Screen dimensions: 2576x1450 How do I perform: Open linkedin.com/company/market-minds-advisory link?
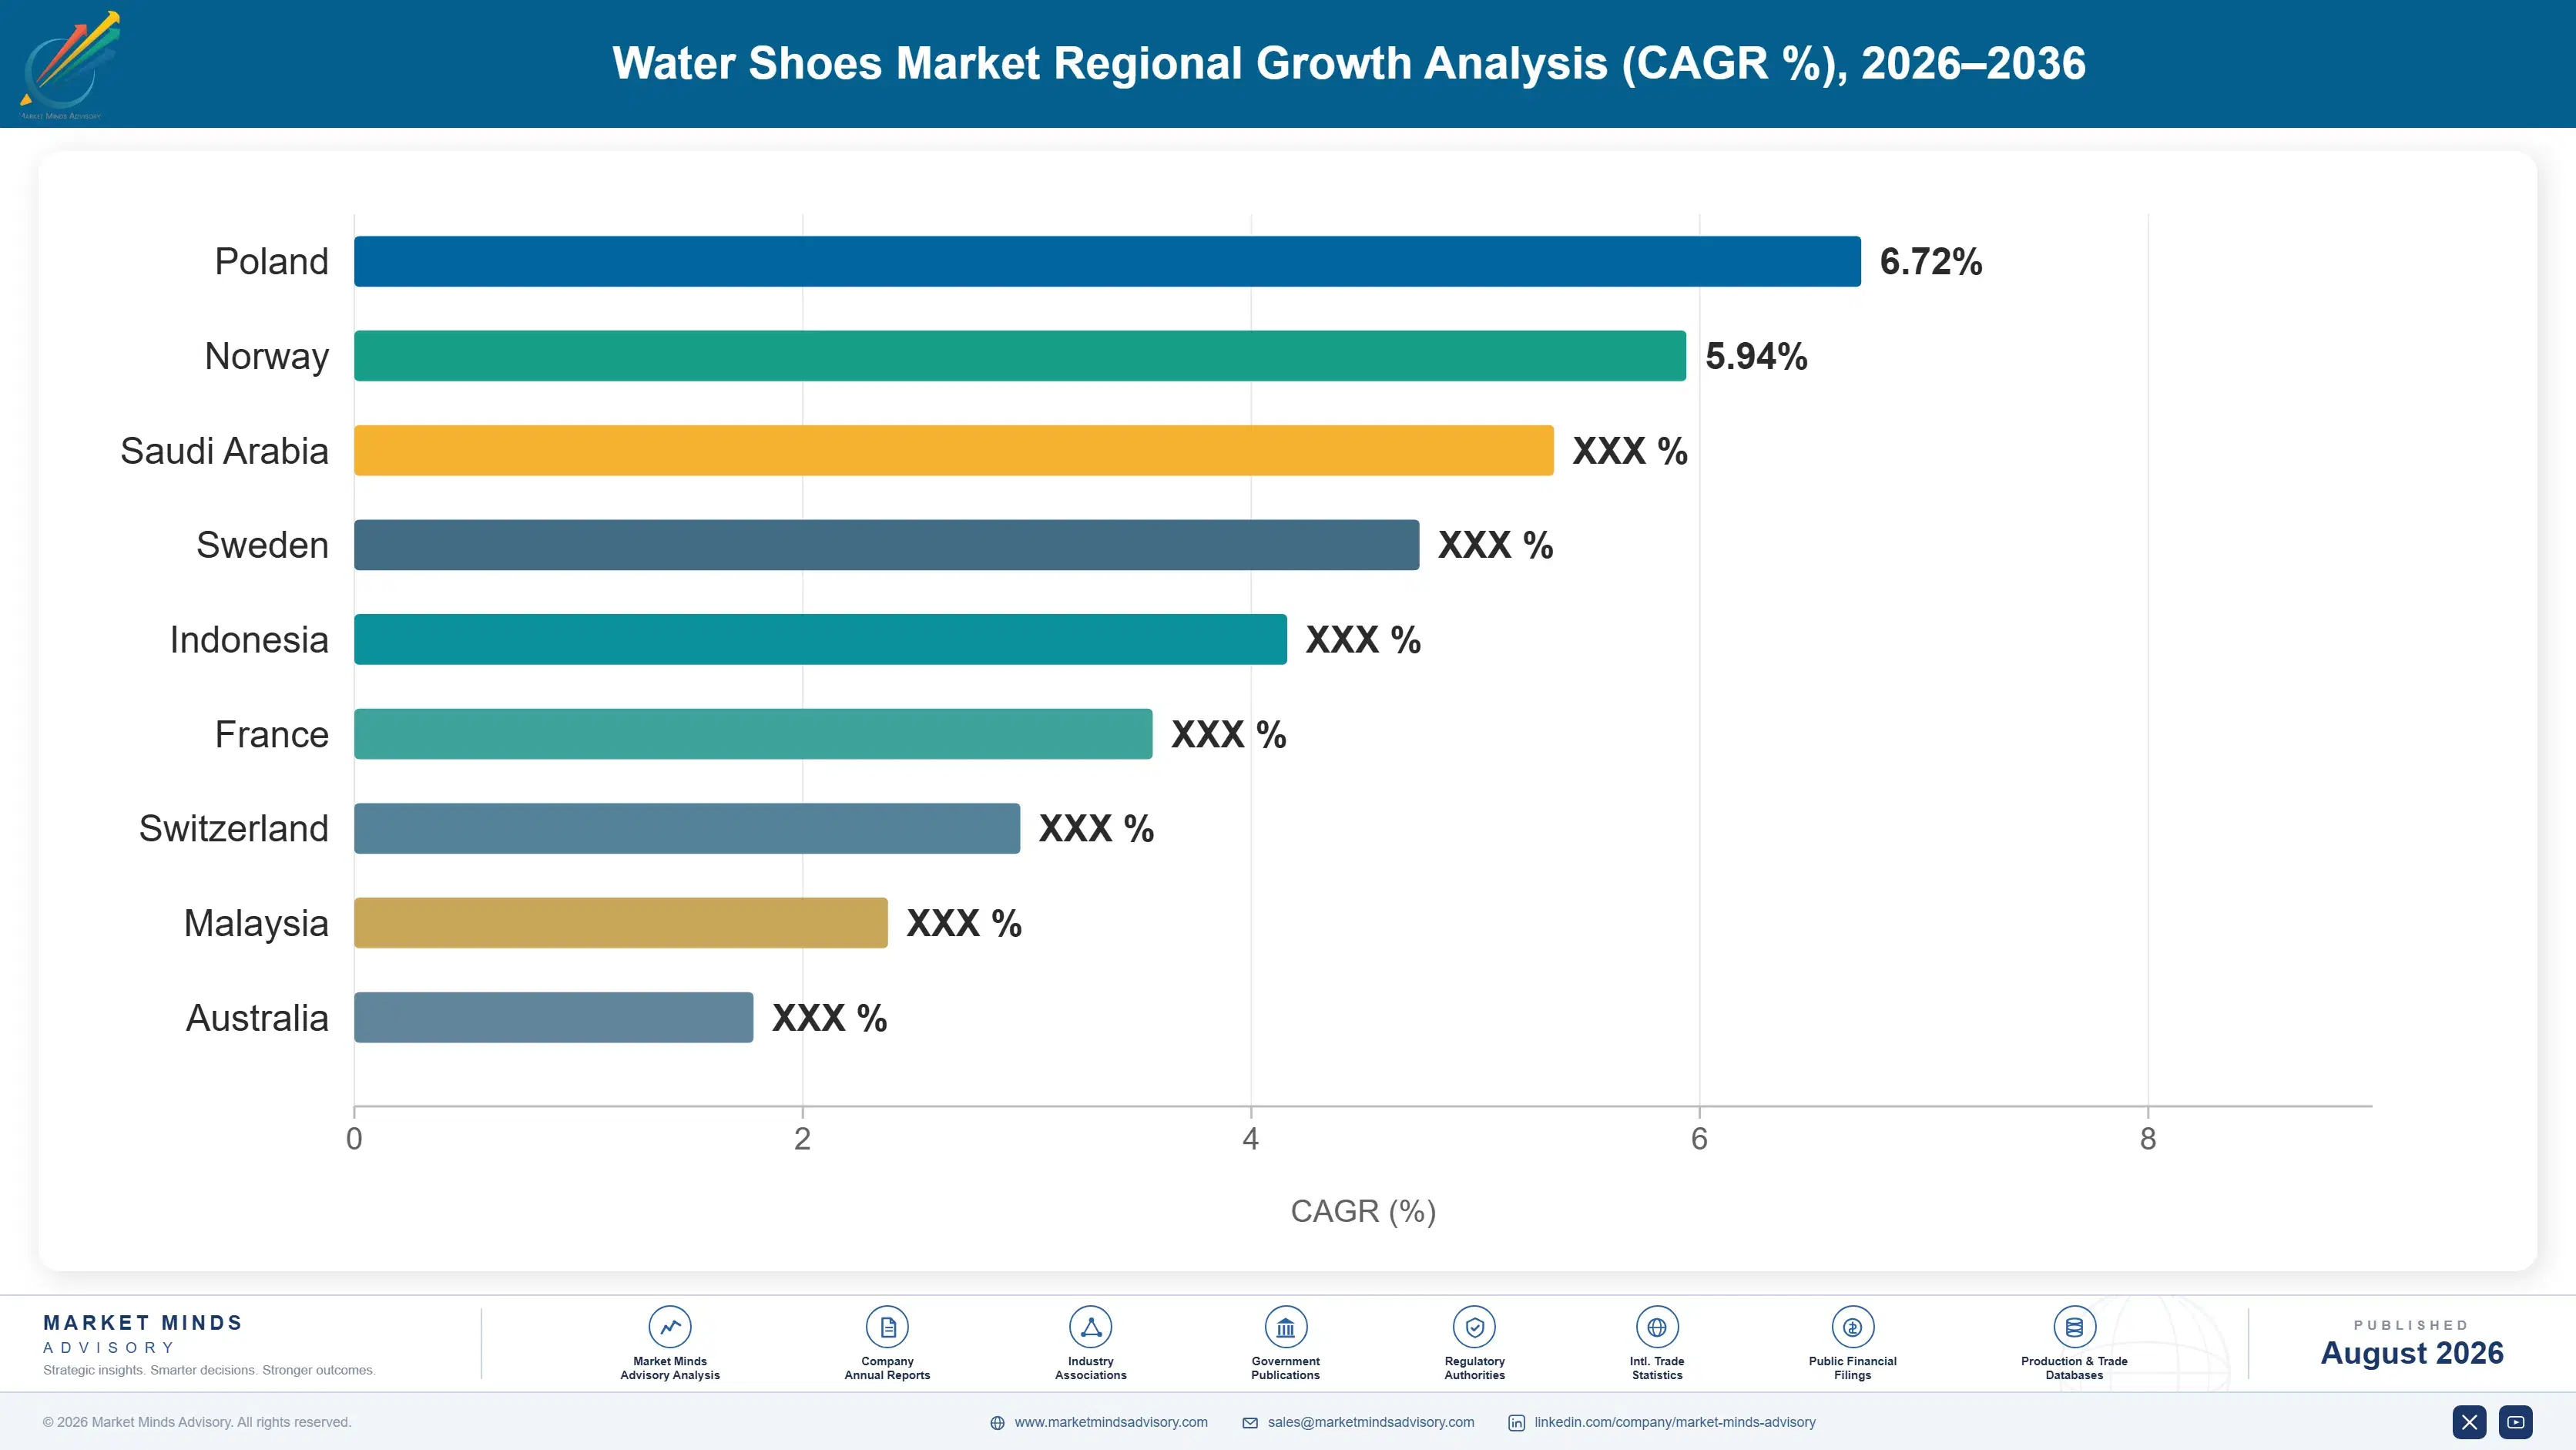(x=1675, y=1422)
